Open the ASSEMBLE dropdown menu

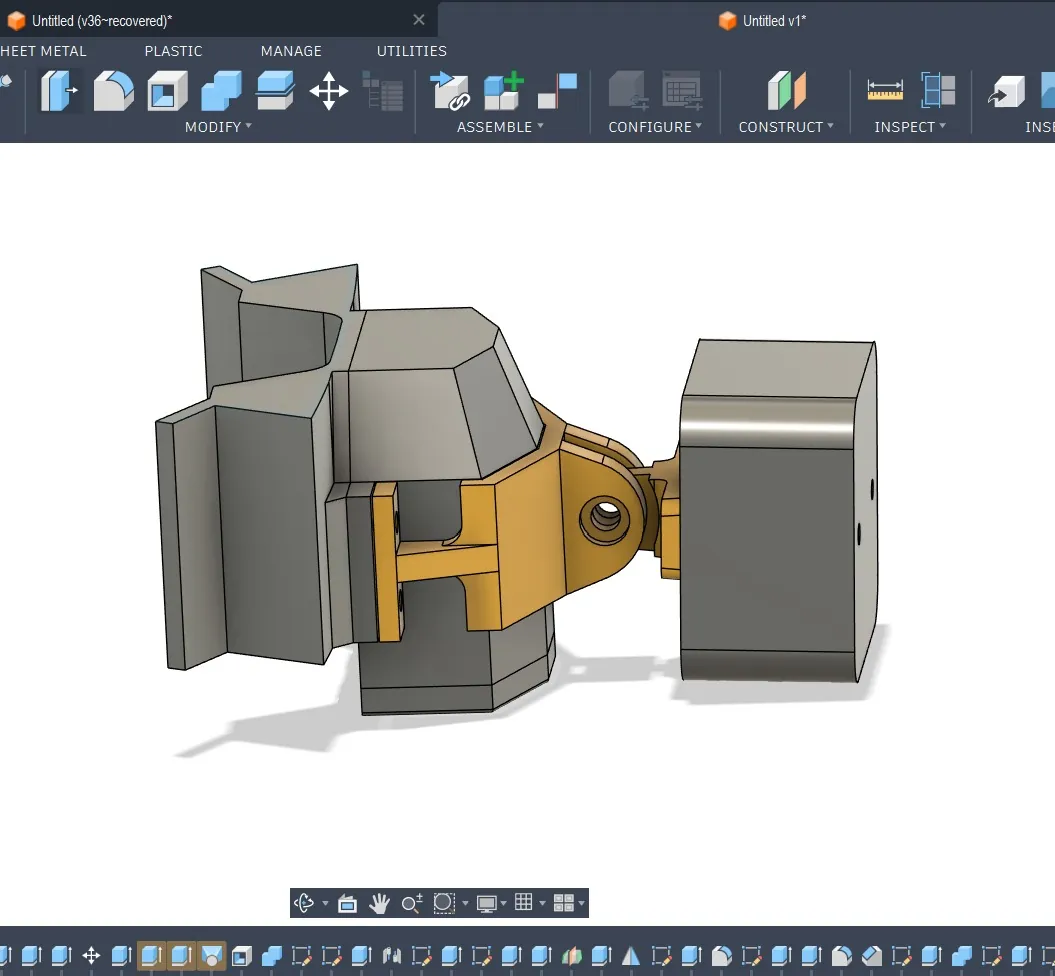point(500,127)
